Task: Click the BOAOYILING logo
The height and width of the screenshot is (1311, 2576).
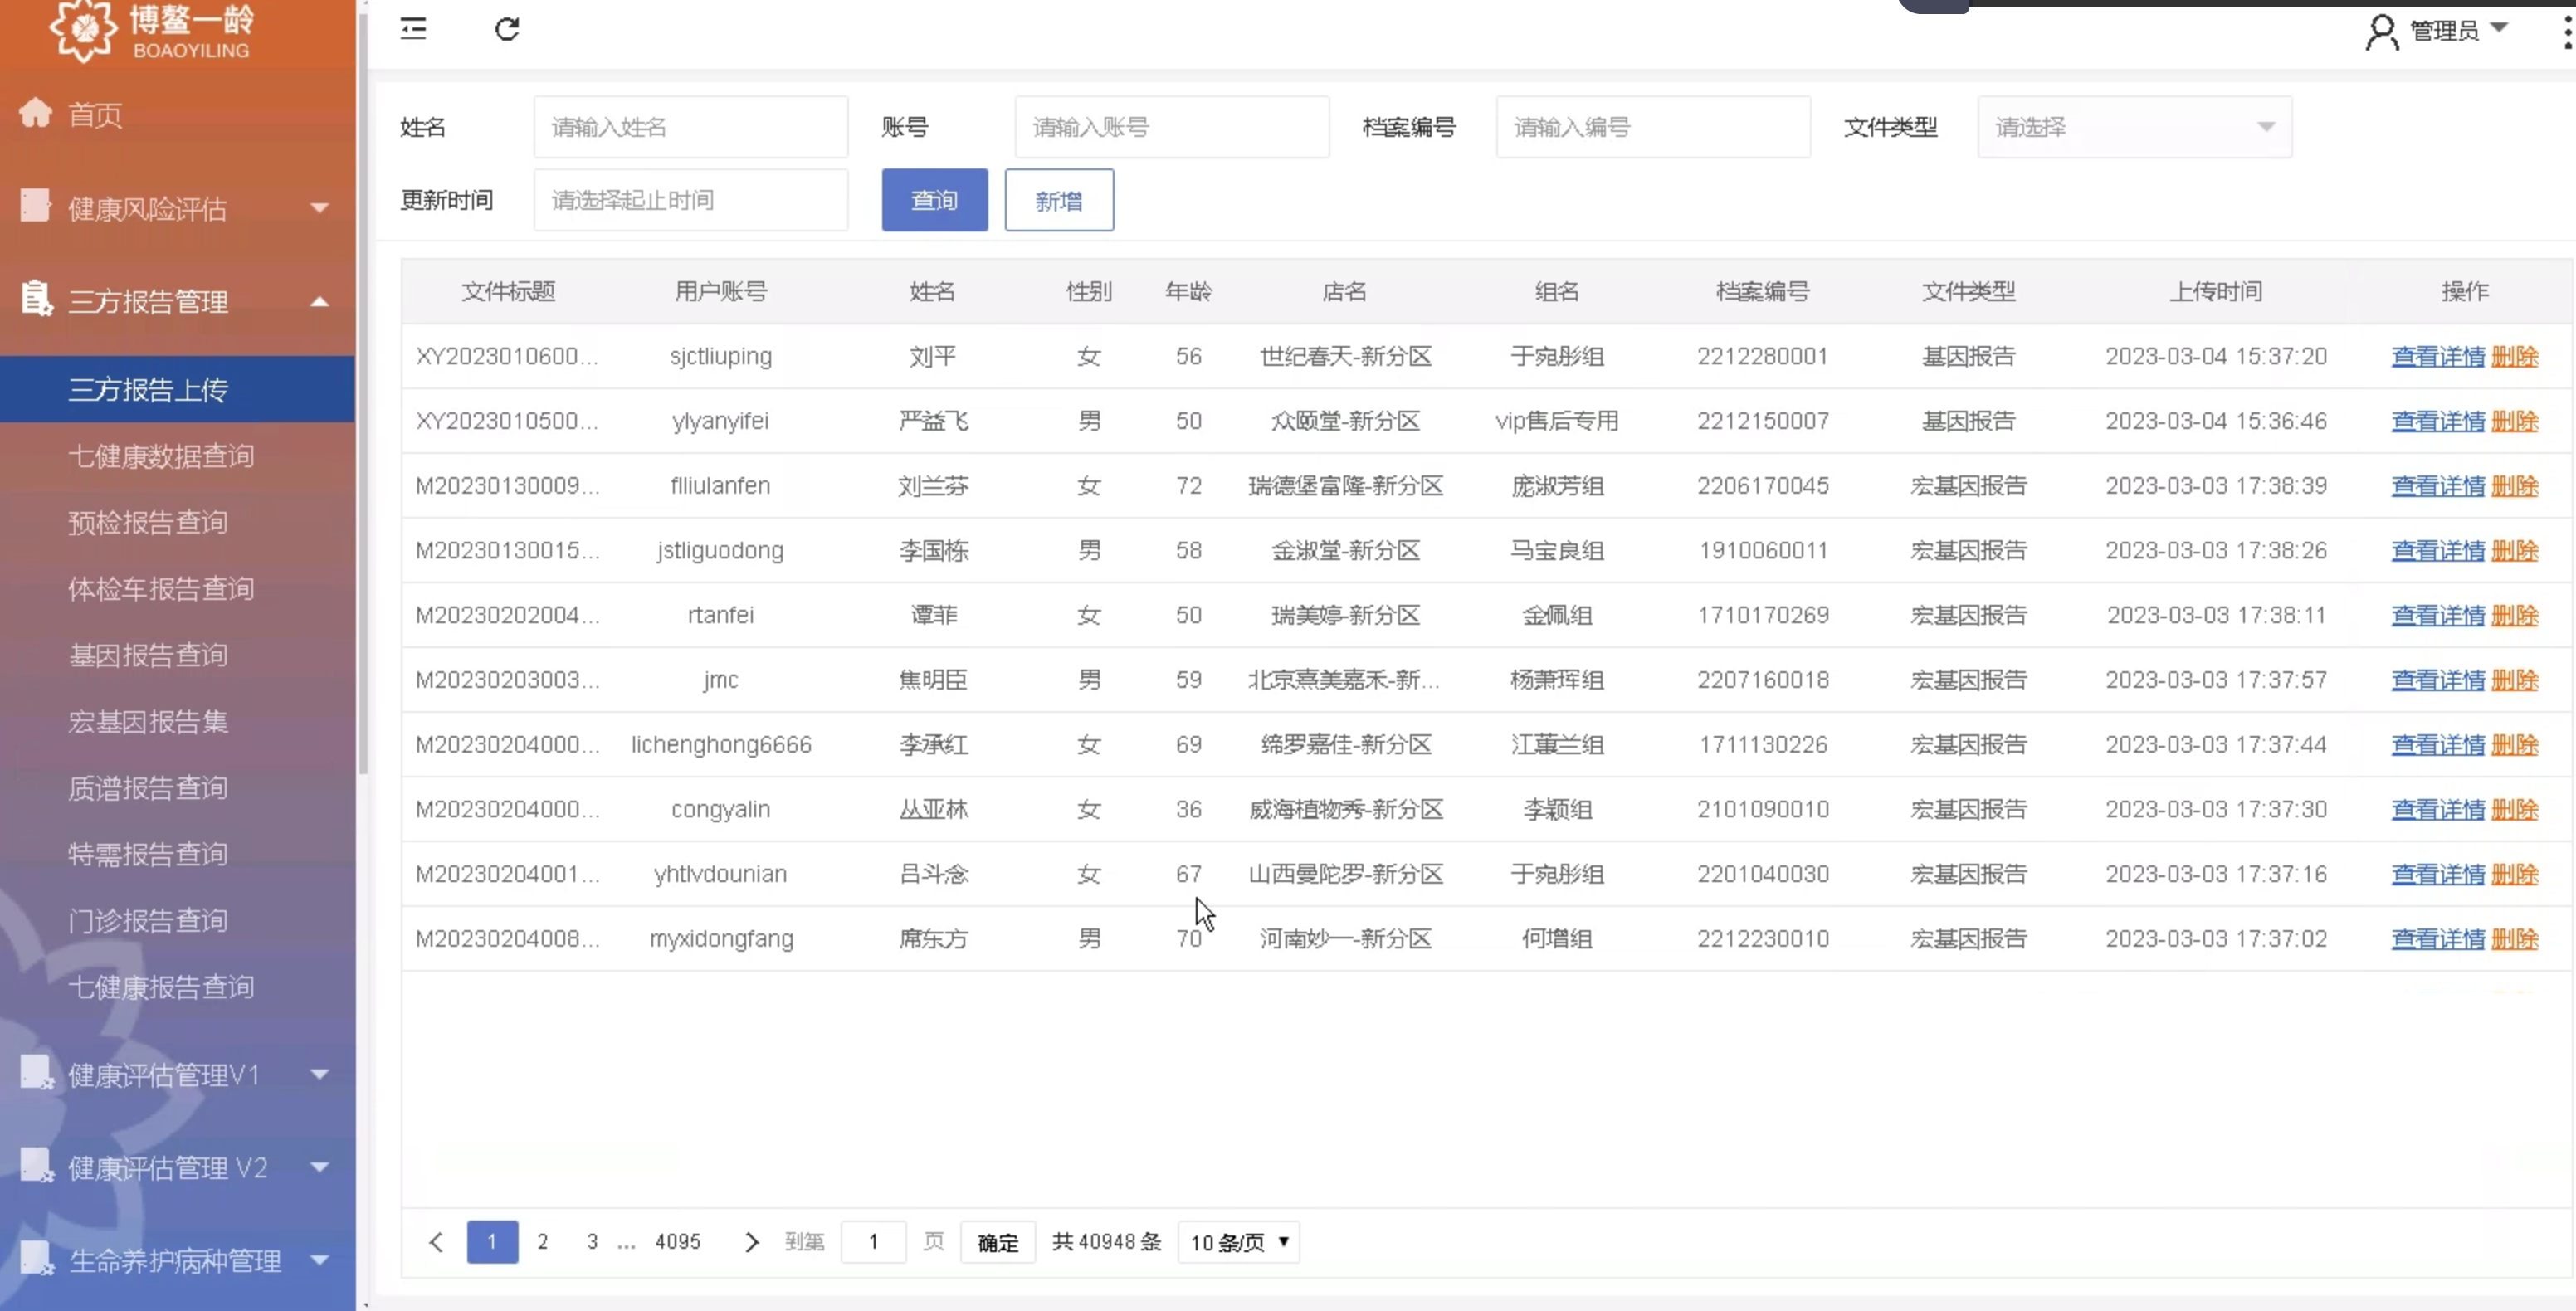Action: tap(152, 31)
